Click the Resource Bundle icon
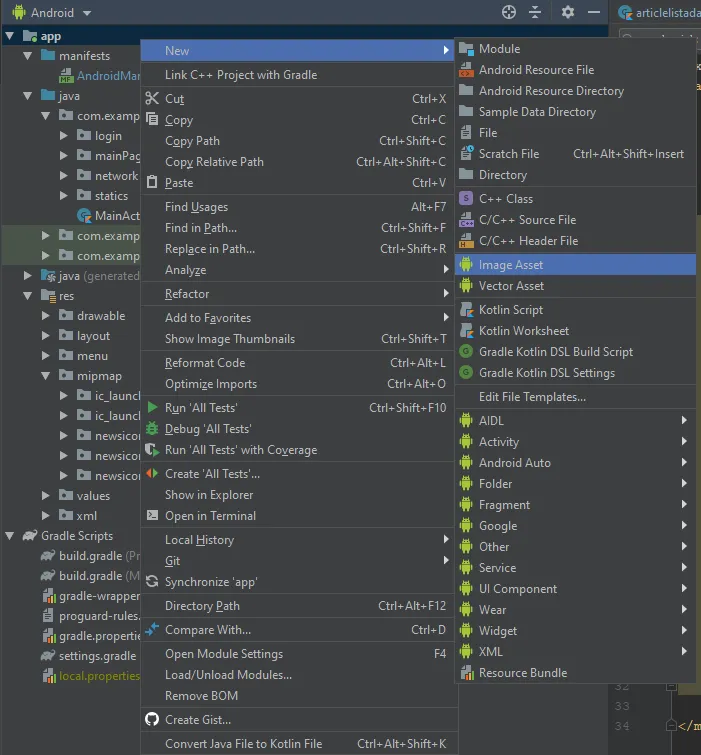 tap(467, 673)
